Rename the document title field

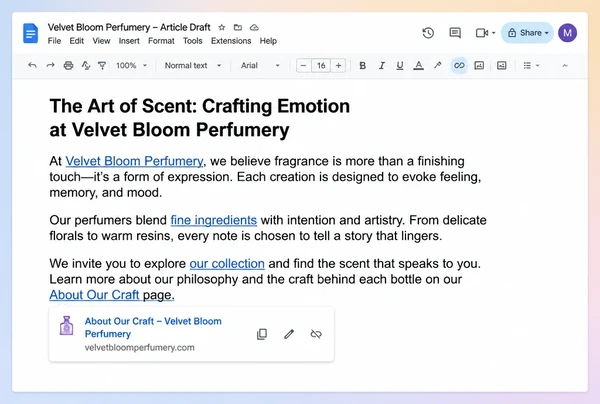click(129, 28)
